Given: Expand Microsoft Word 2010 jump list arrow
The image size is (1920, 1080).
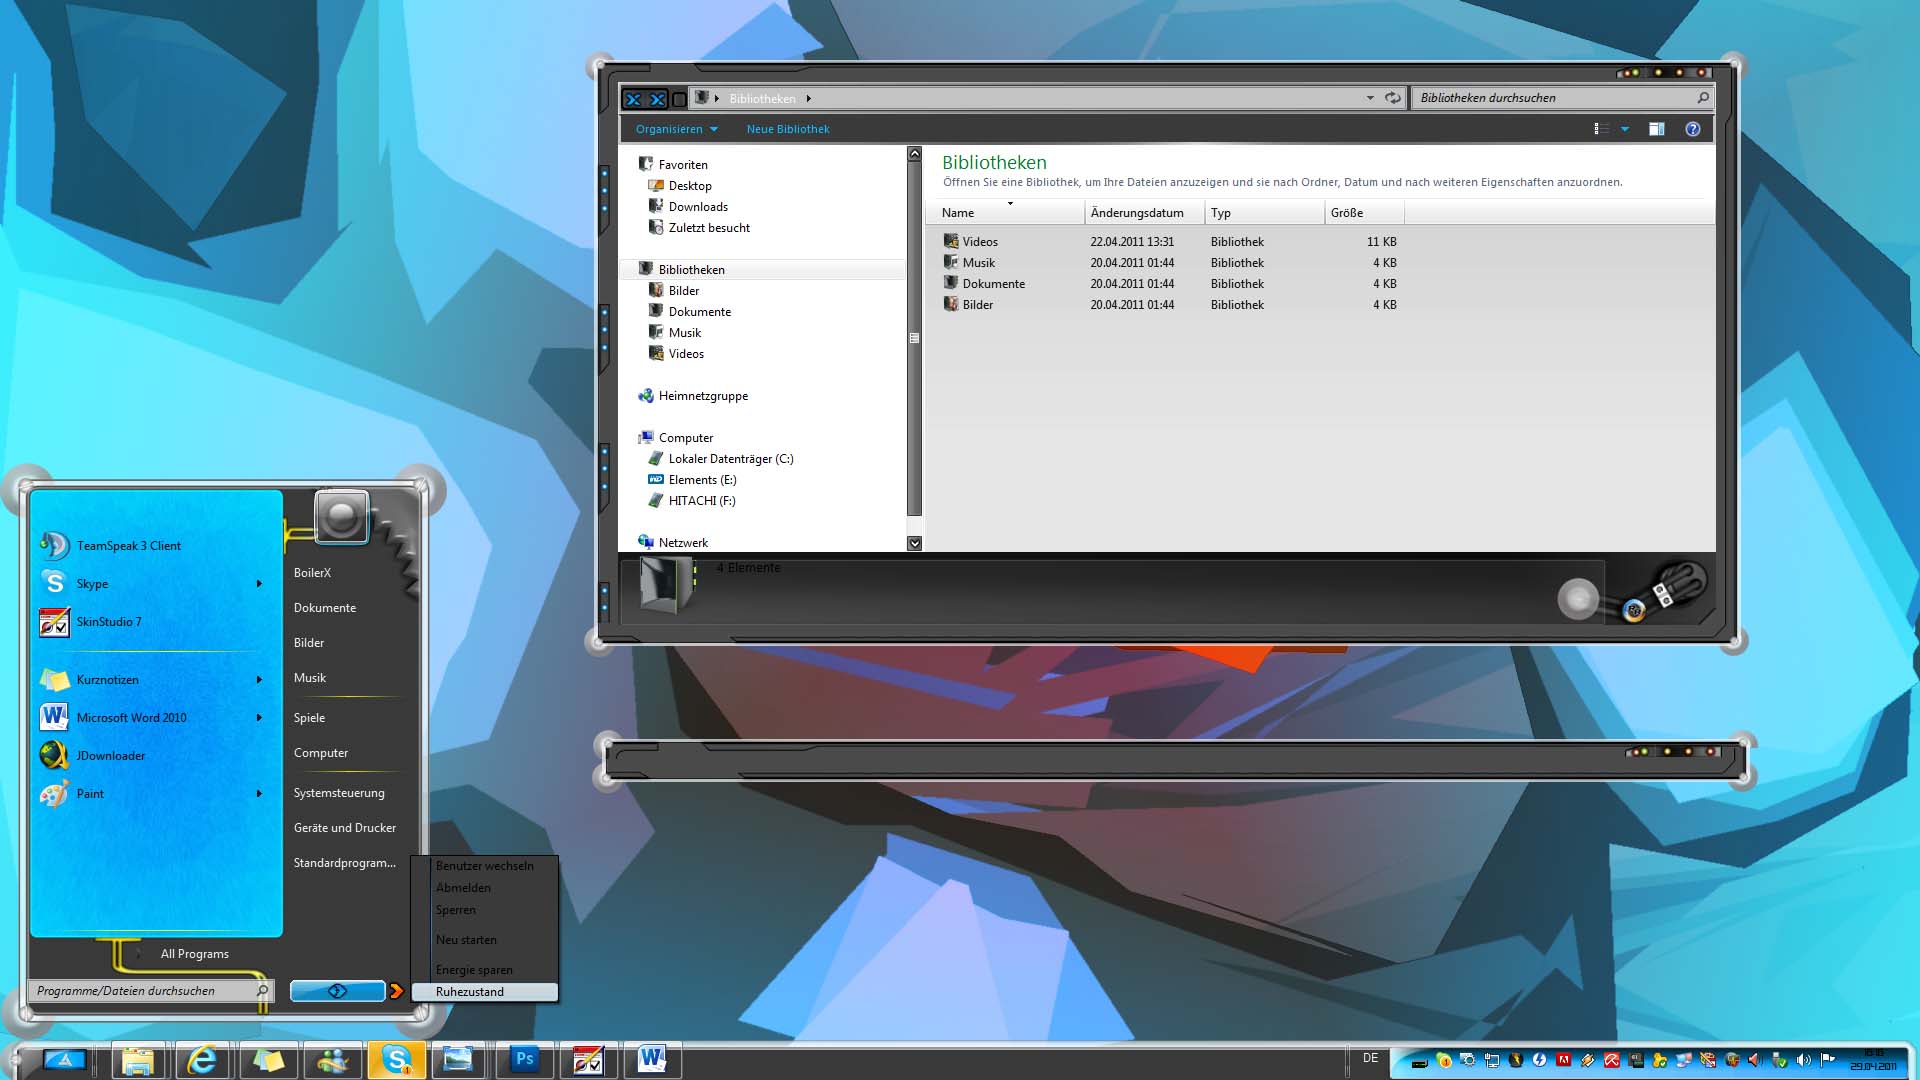Looking at the screenshot, I should tap(259, 718).
